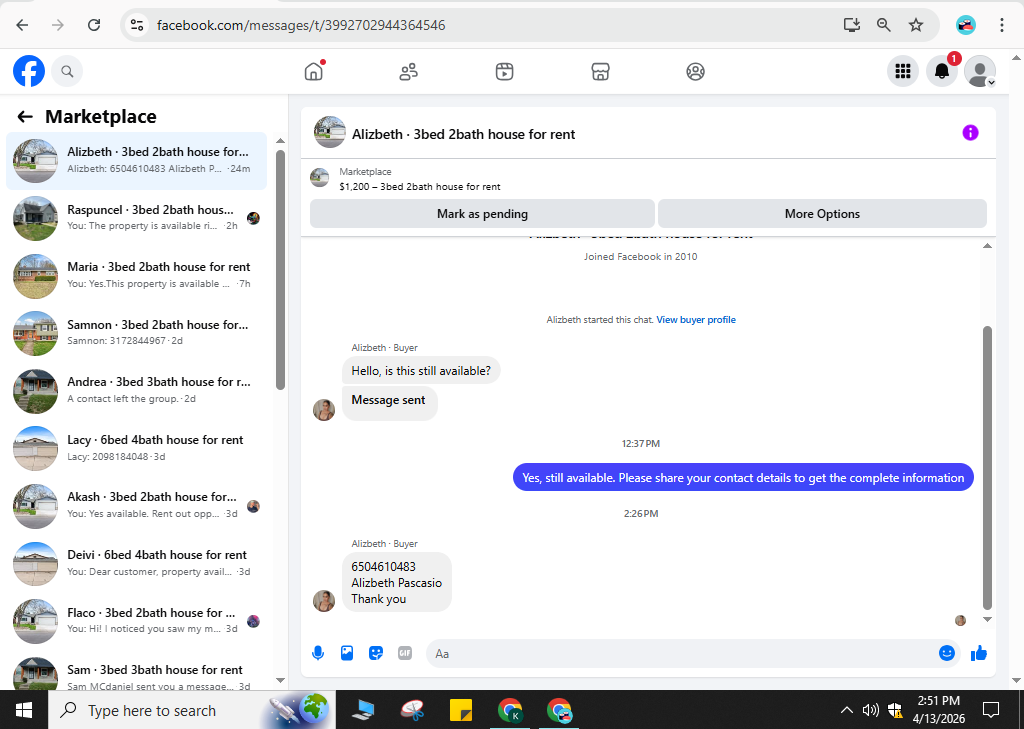
Task: Open the Akash conversation
Action: coord(136,506)
